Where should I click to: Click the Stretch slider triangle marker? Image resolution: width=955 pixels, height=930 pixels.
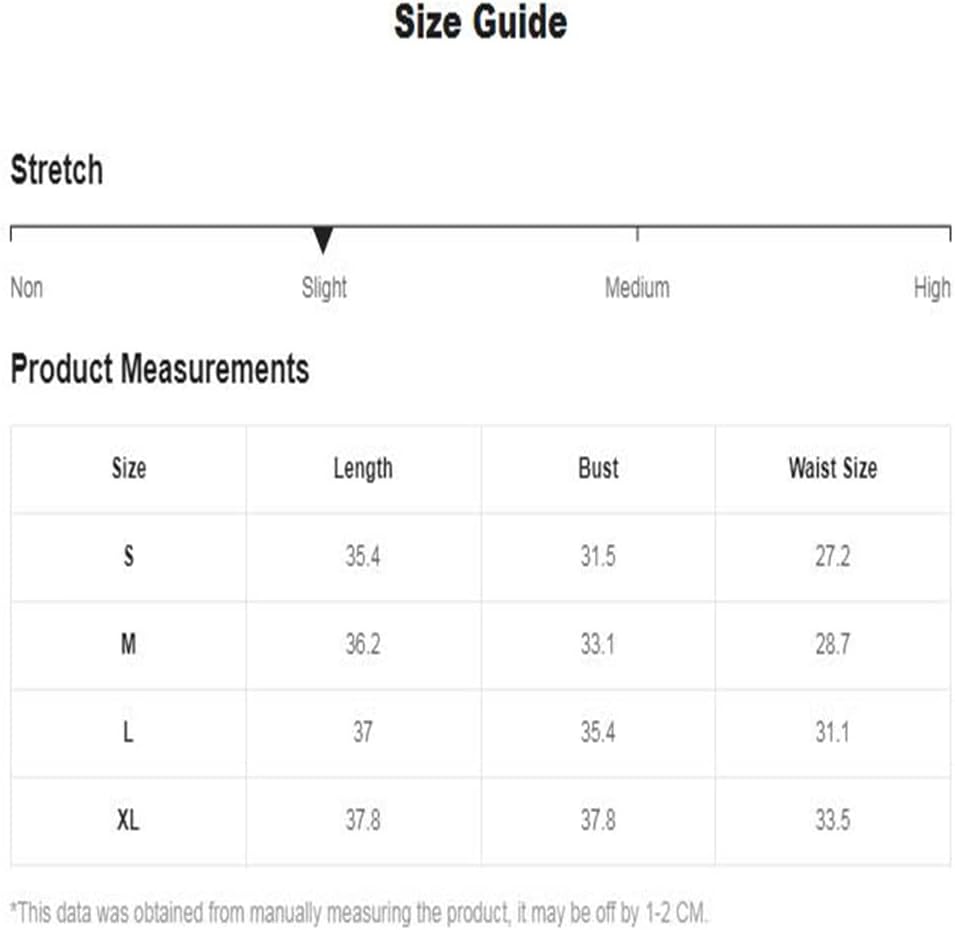tap(323, 239)
